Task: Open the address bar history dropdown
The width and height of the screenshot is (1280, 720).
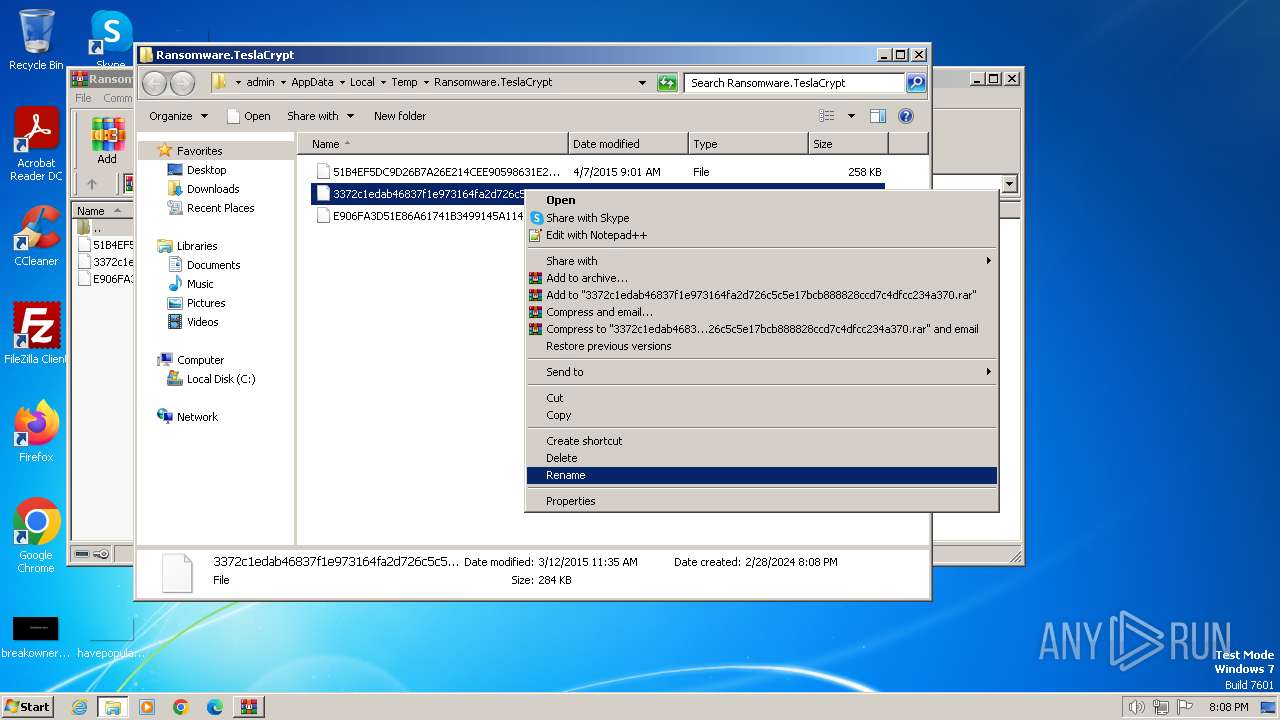Action: tap(642, 83)
